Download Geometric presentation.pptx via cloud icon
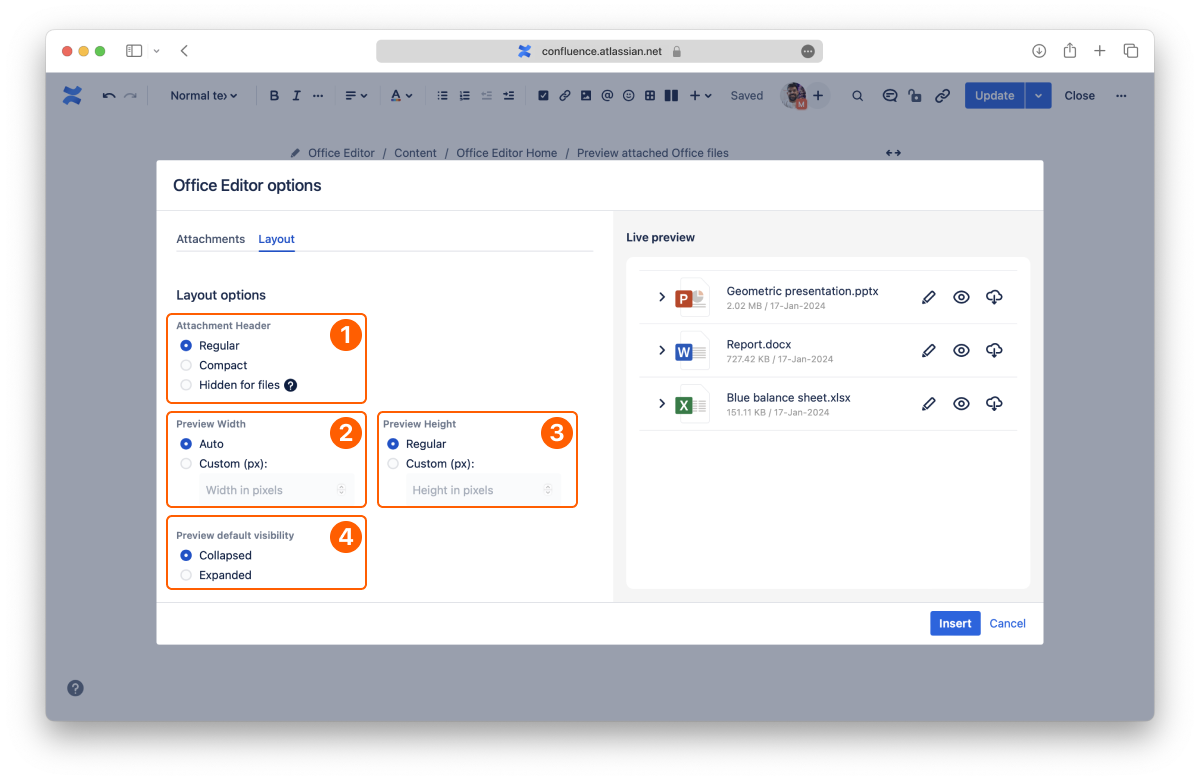 coord(994,297)
